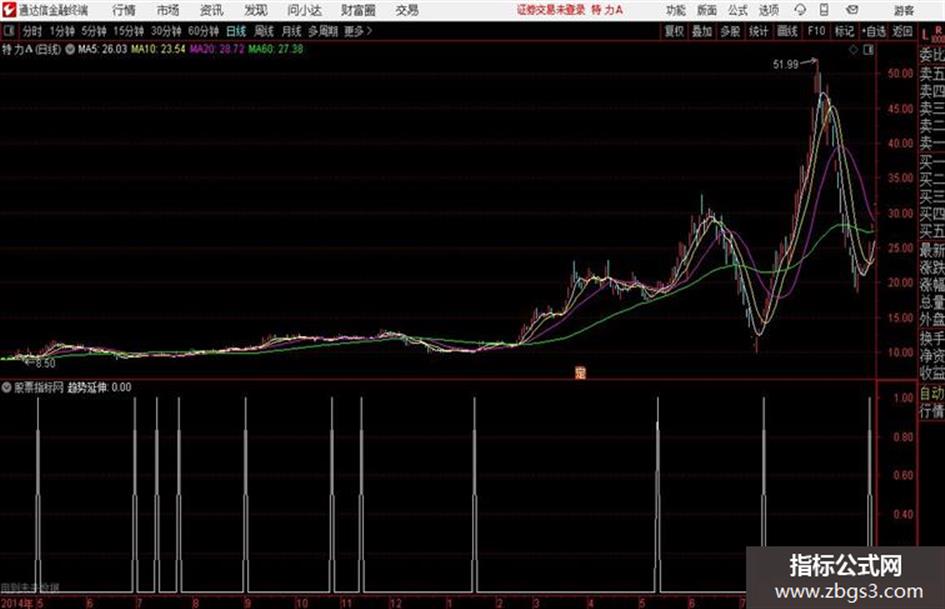The height and width of the screenshot is (609, 945).
Task: Click the 画线 drawing tool button
Action: point(787,31)
